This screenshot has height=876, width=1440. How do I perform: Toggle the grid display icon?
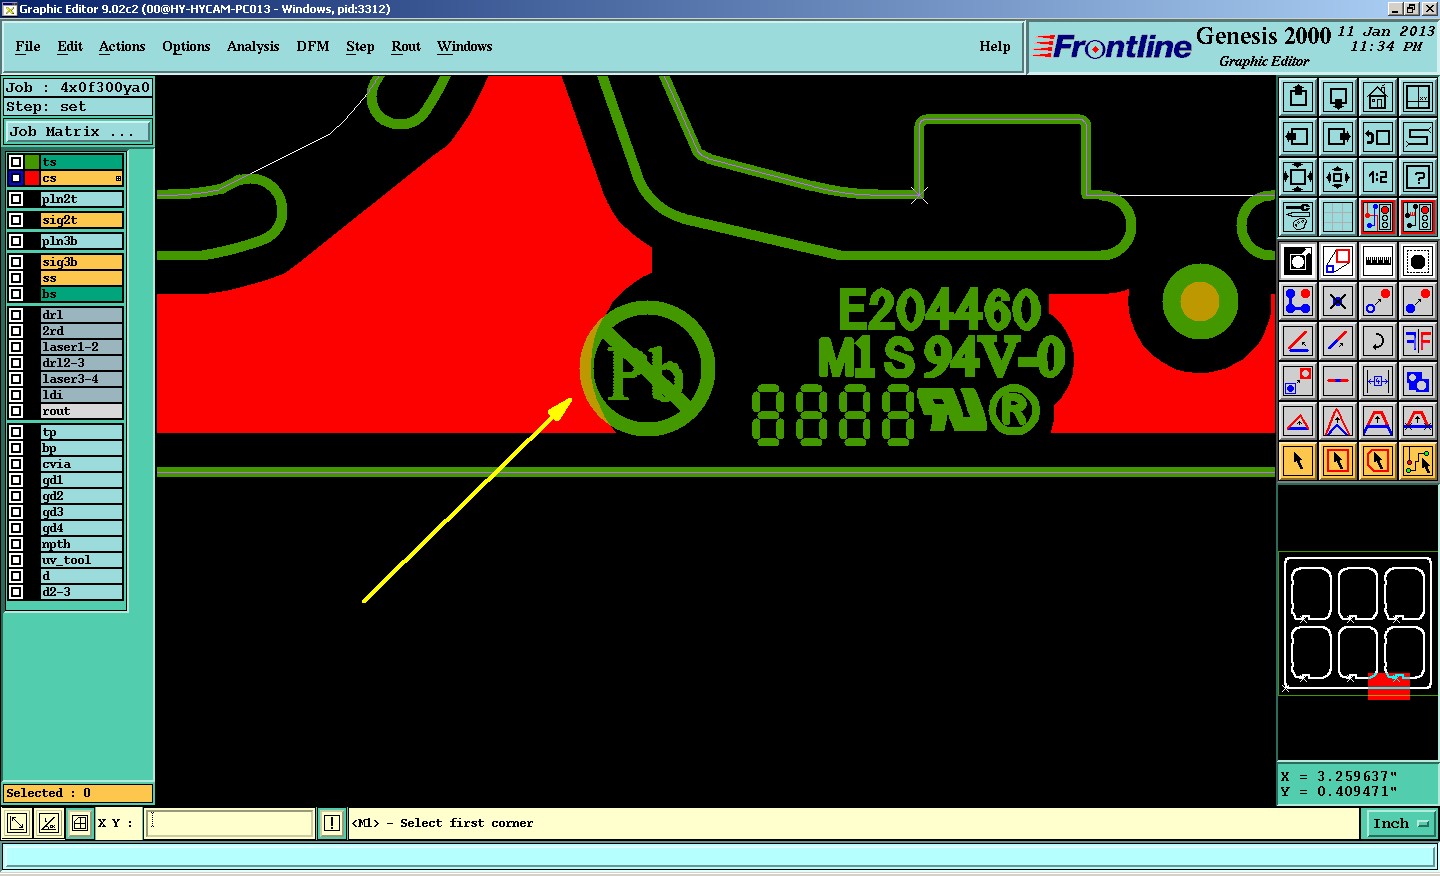pyautogui.click(x=1338, y=216)
